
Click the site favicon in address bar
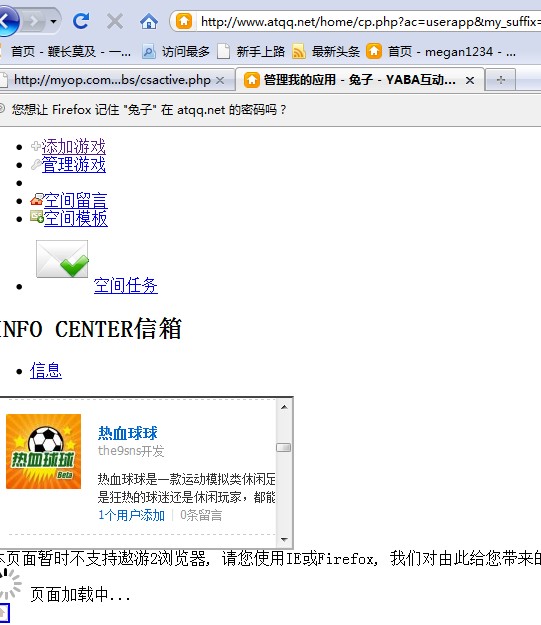pos(184,21)
